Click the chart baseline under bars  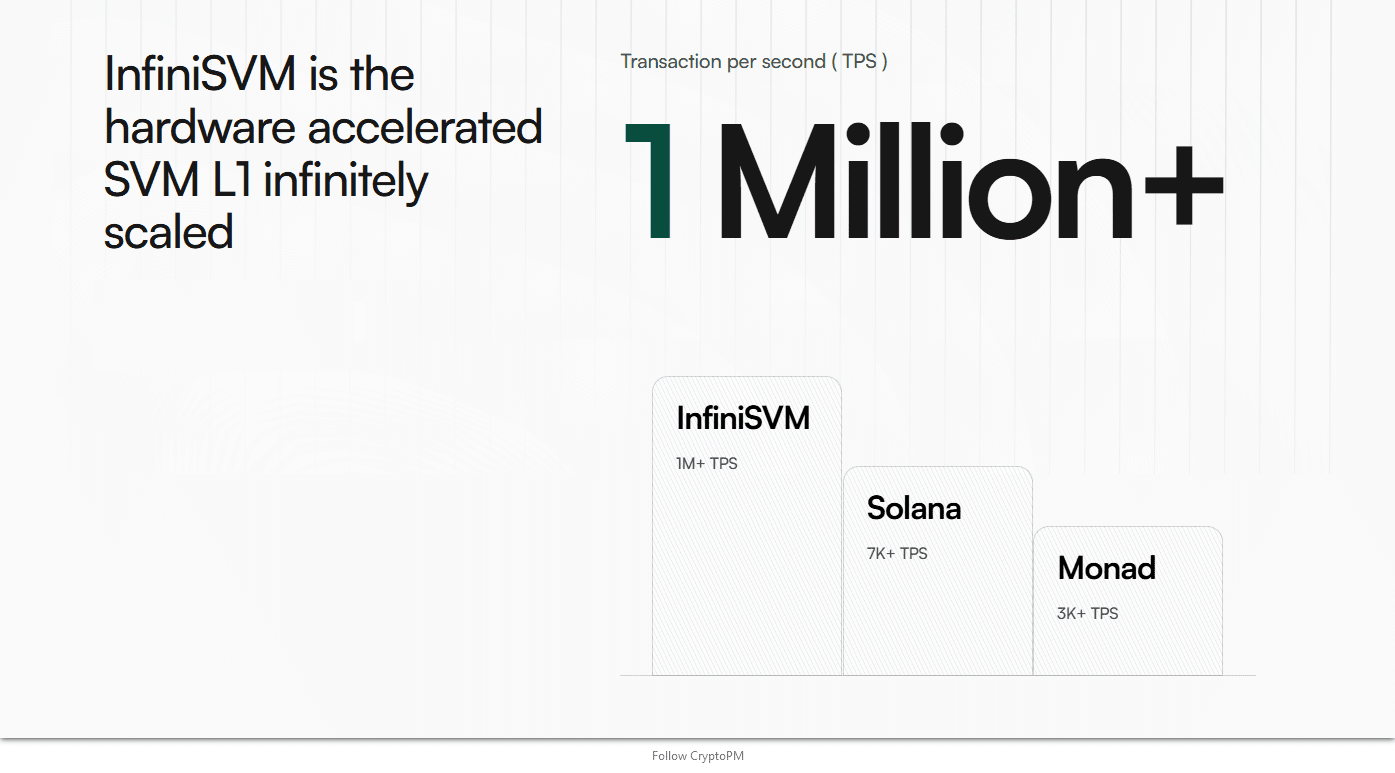[938, 676]
